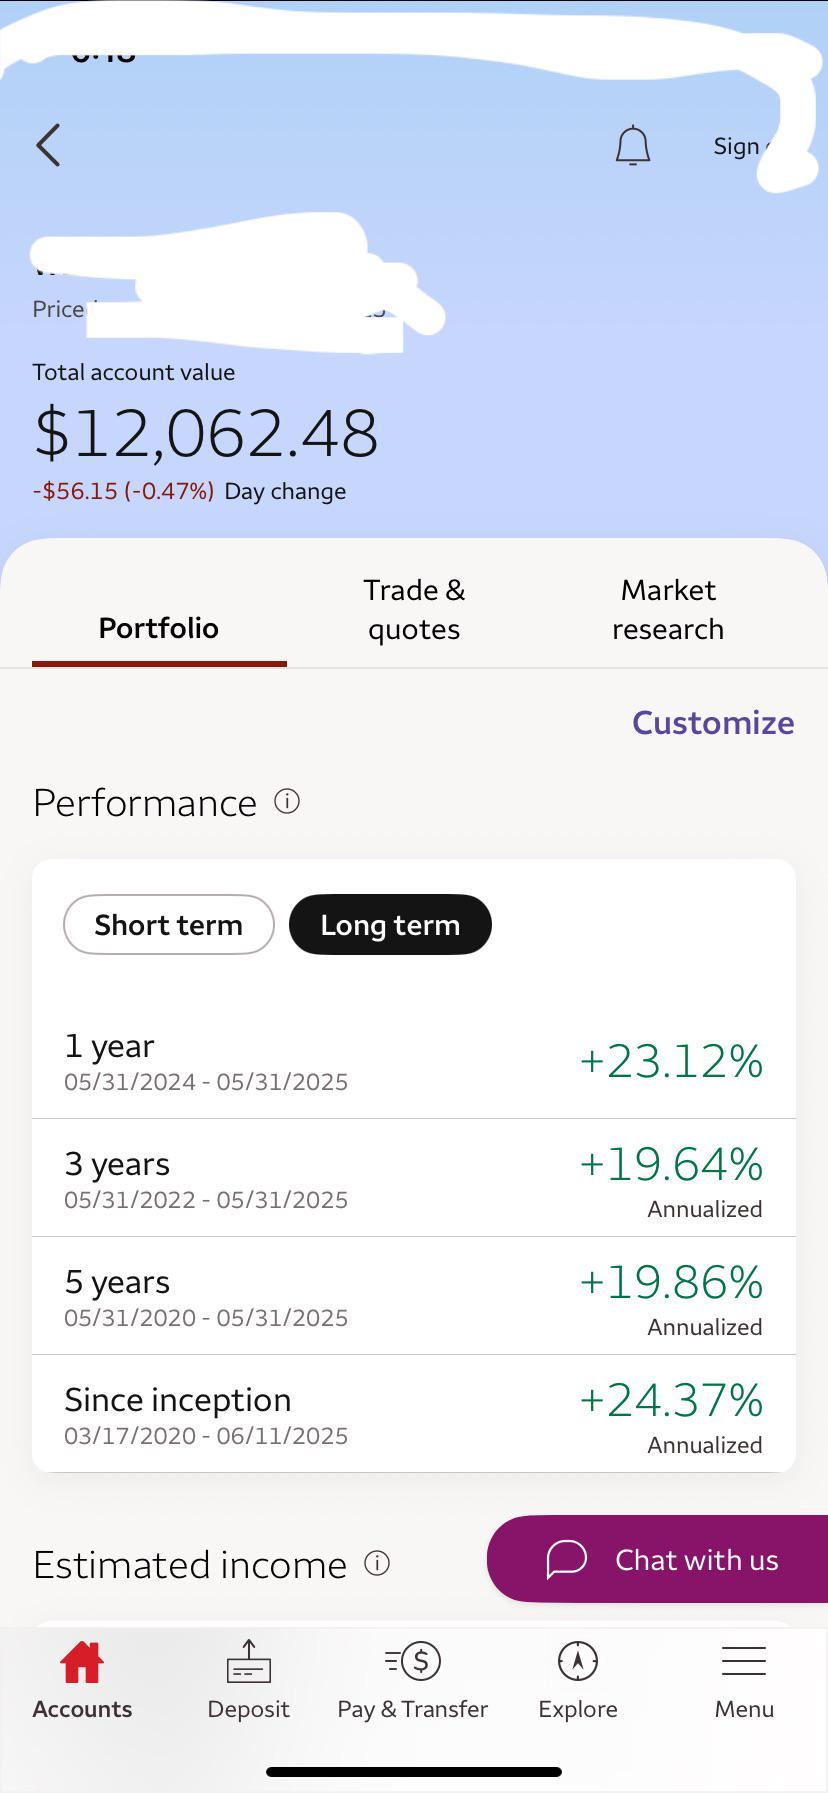The width and height of the screenshot is (828, 1793).
Task: Switch performance to Short term
Action: (x=169, y=925)
